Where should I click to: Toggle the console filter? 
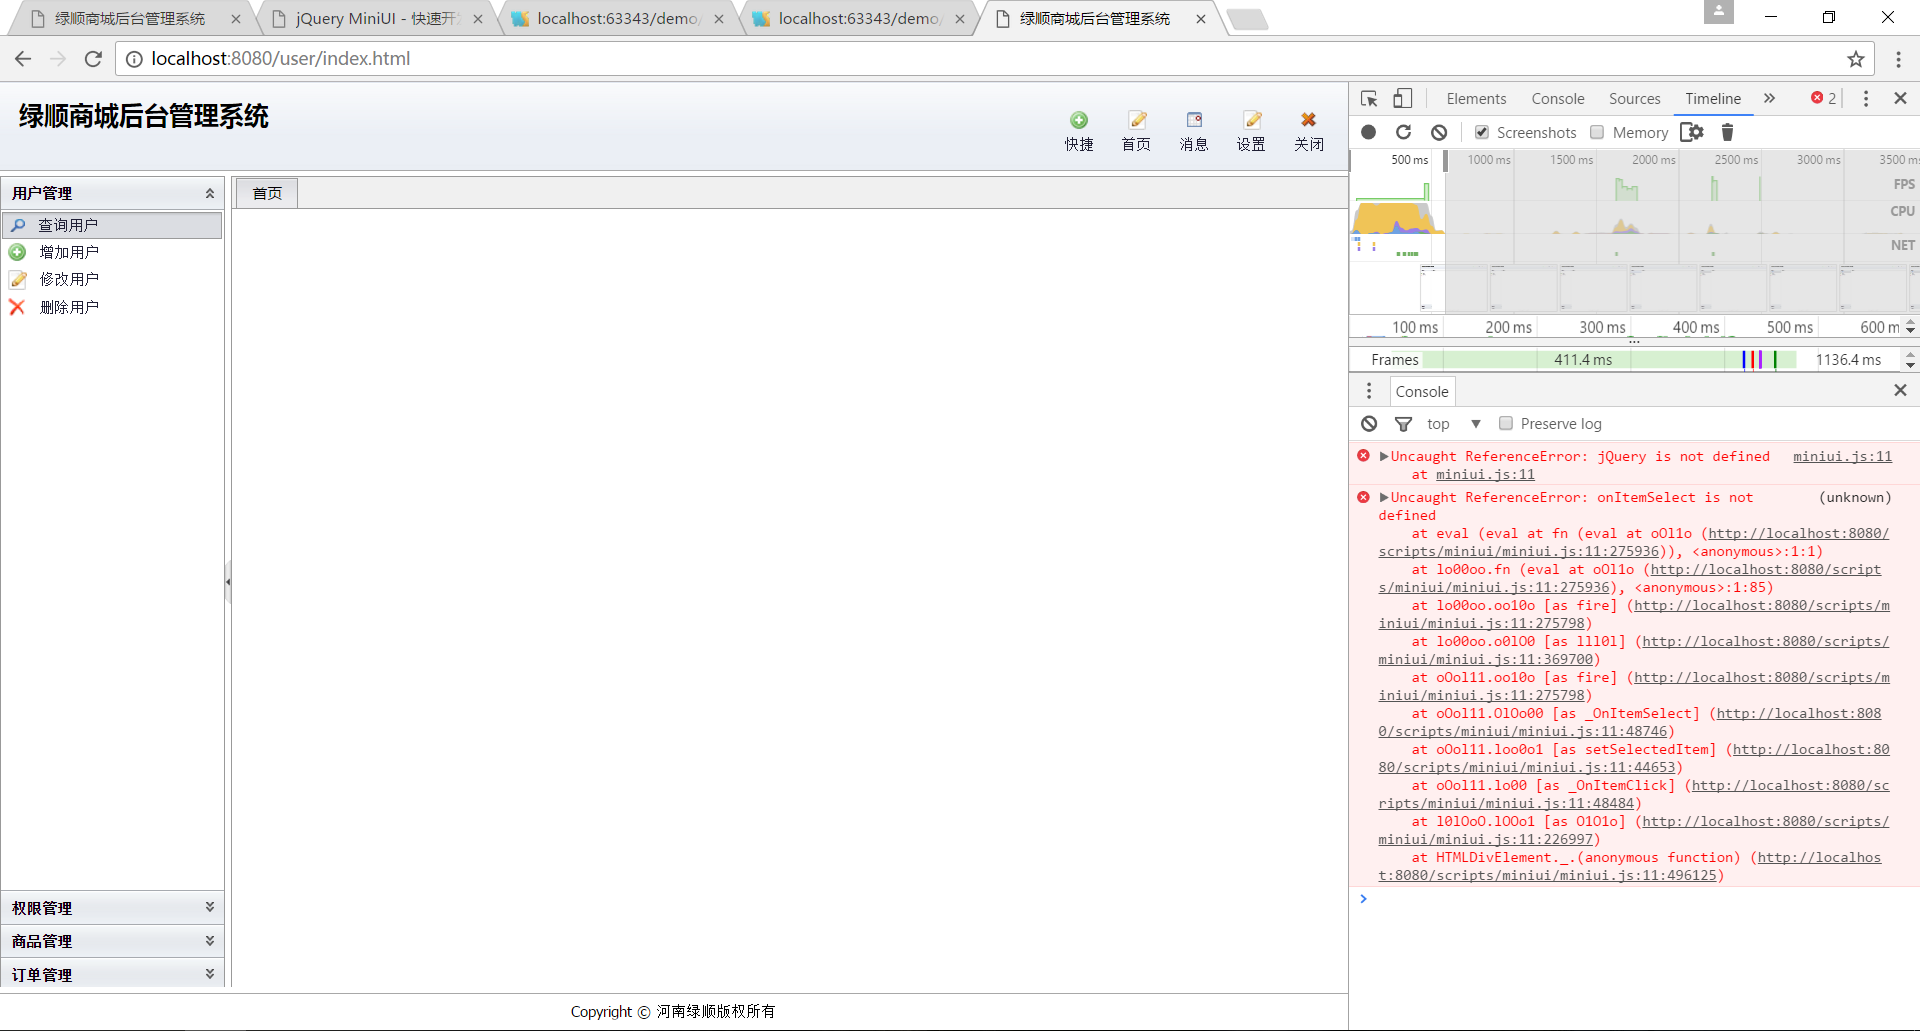(x=1404, y=424)
